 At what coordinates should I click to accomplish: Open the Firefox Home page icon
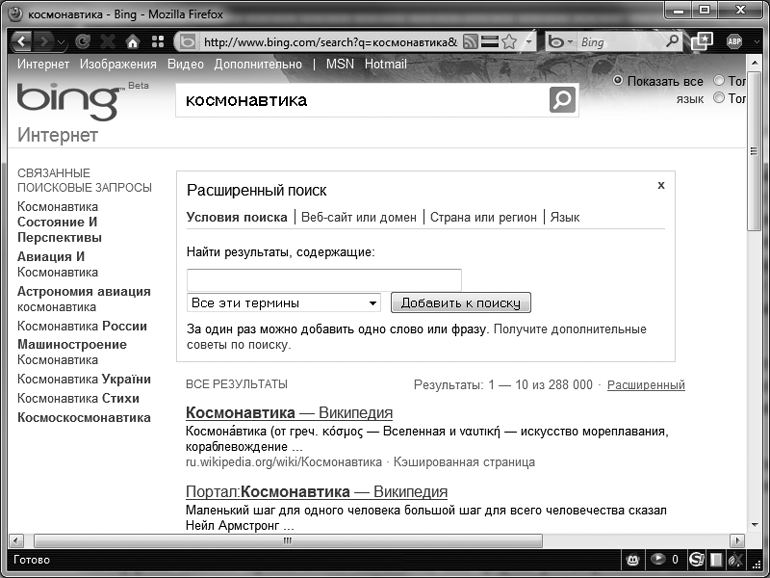pyautogui.click(x=132, y=42)
